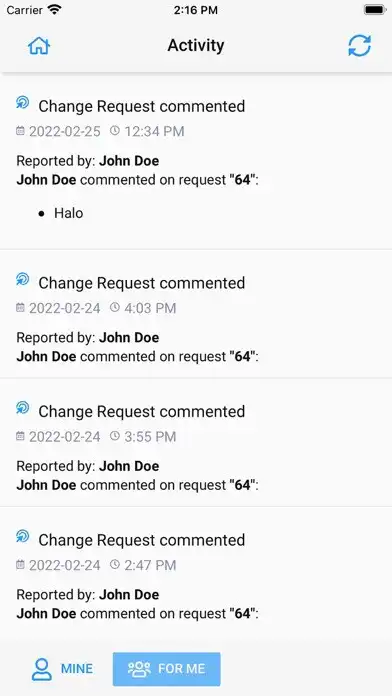Click change request icon for 3:55 PM entry

pos(23,407)
